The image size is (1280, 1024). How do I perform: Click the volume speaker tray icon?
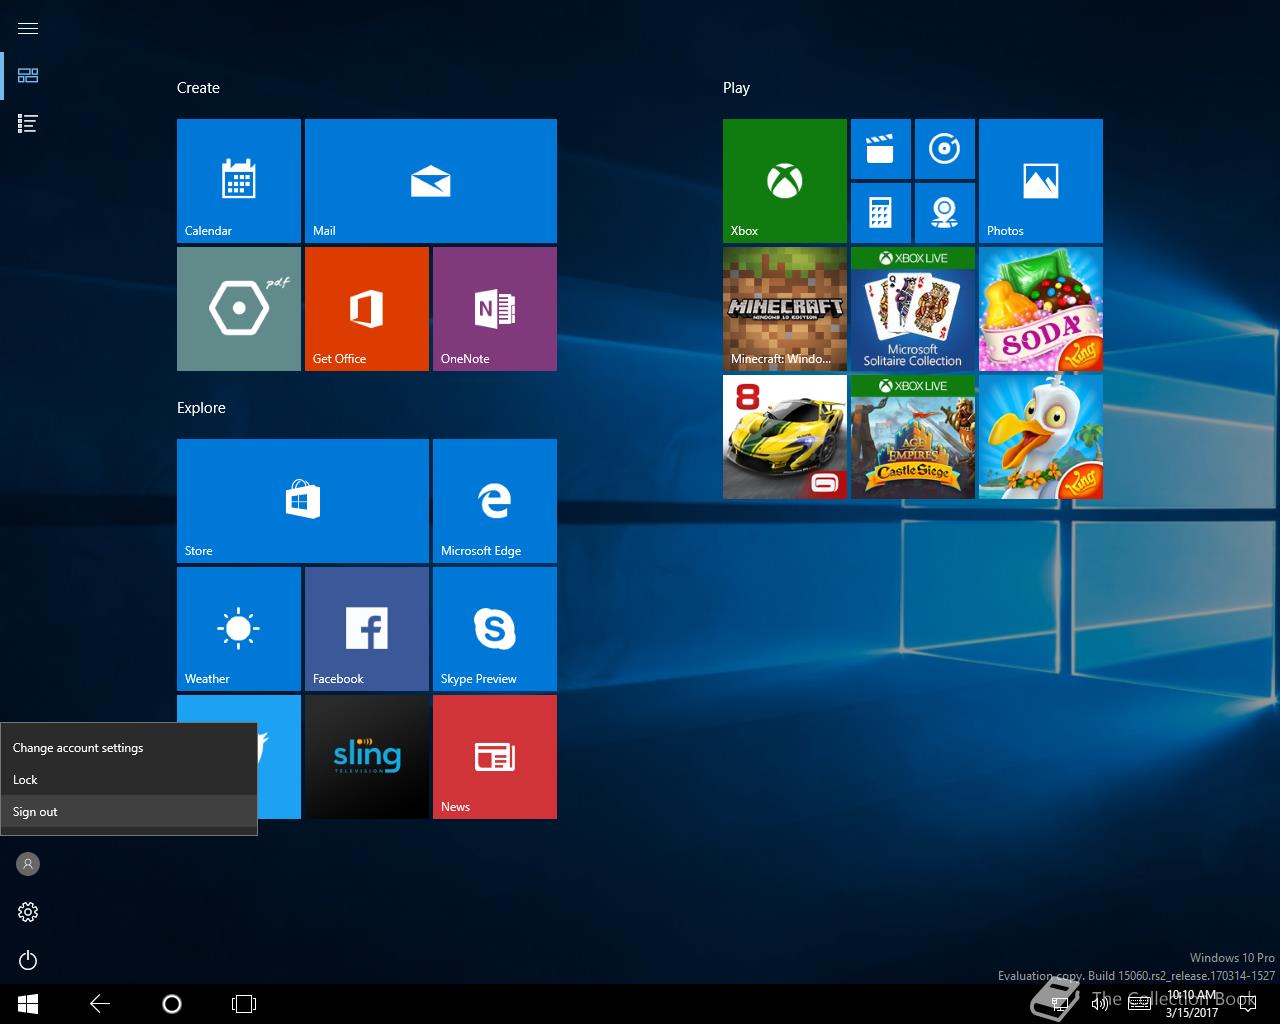pyautogui.click(x=1100, y=1004)
